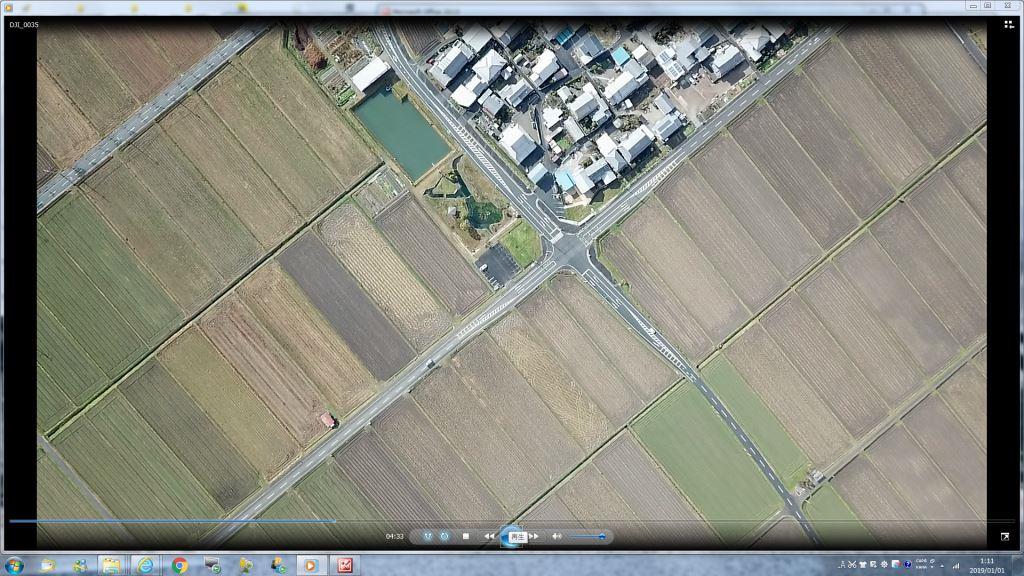This screenshot has width=1024, height=576.
Task: Click the blue help question mark tray icon
Action: pyautogui.click(x=907, y=565)
